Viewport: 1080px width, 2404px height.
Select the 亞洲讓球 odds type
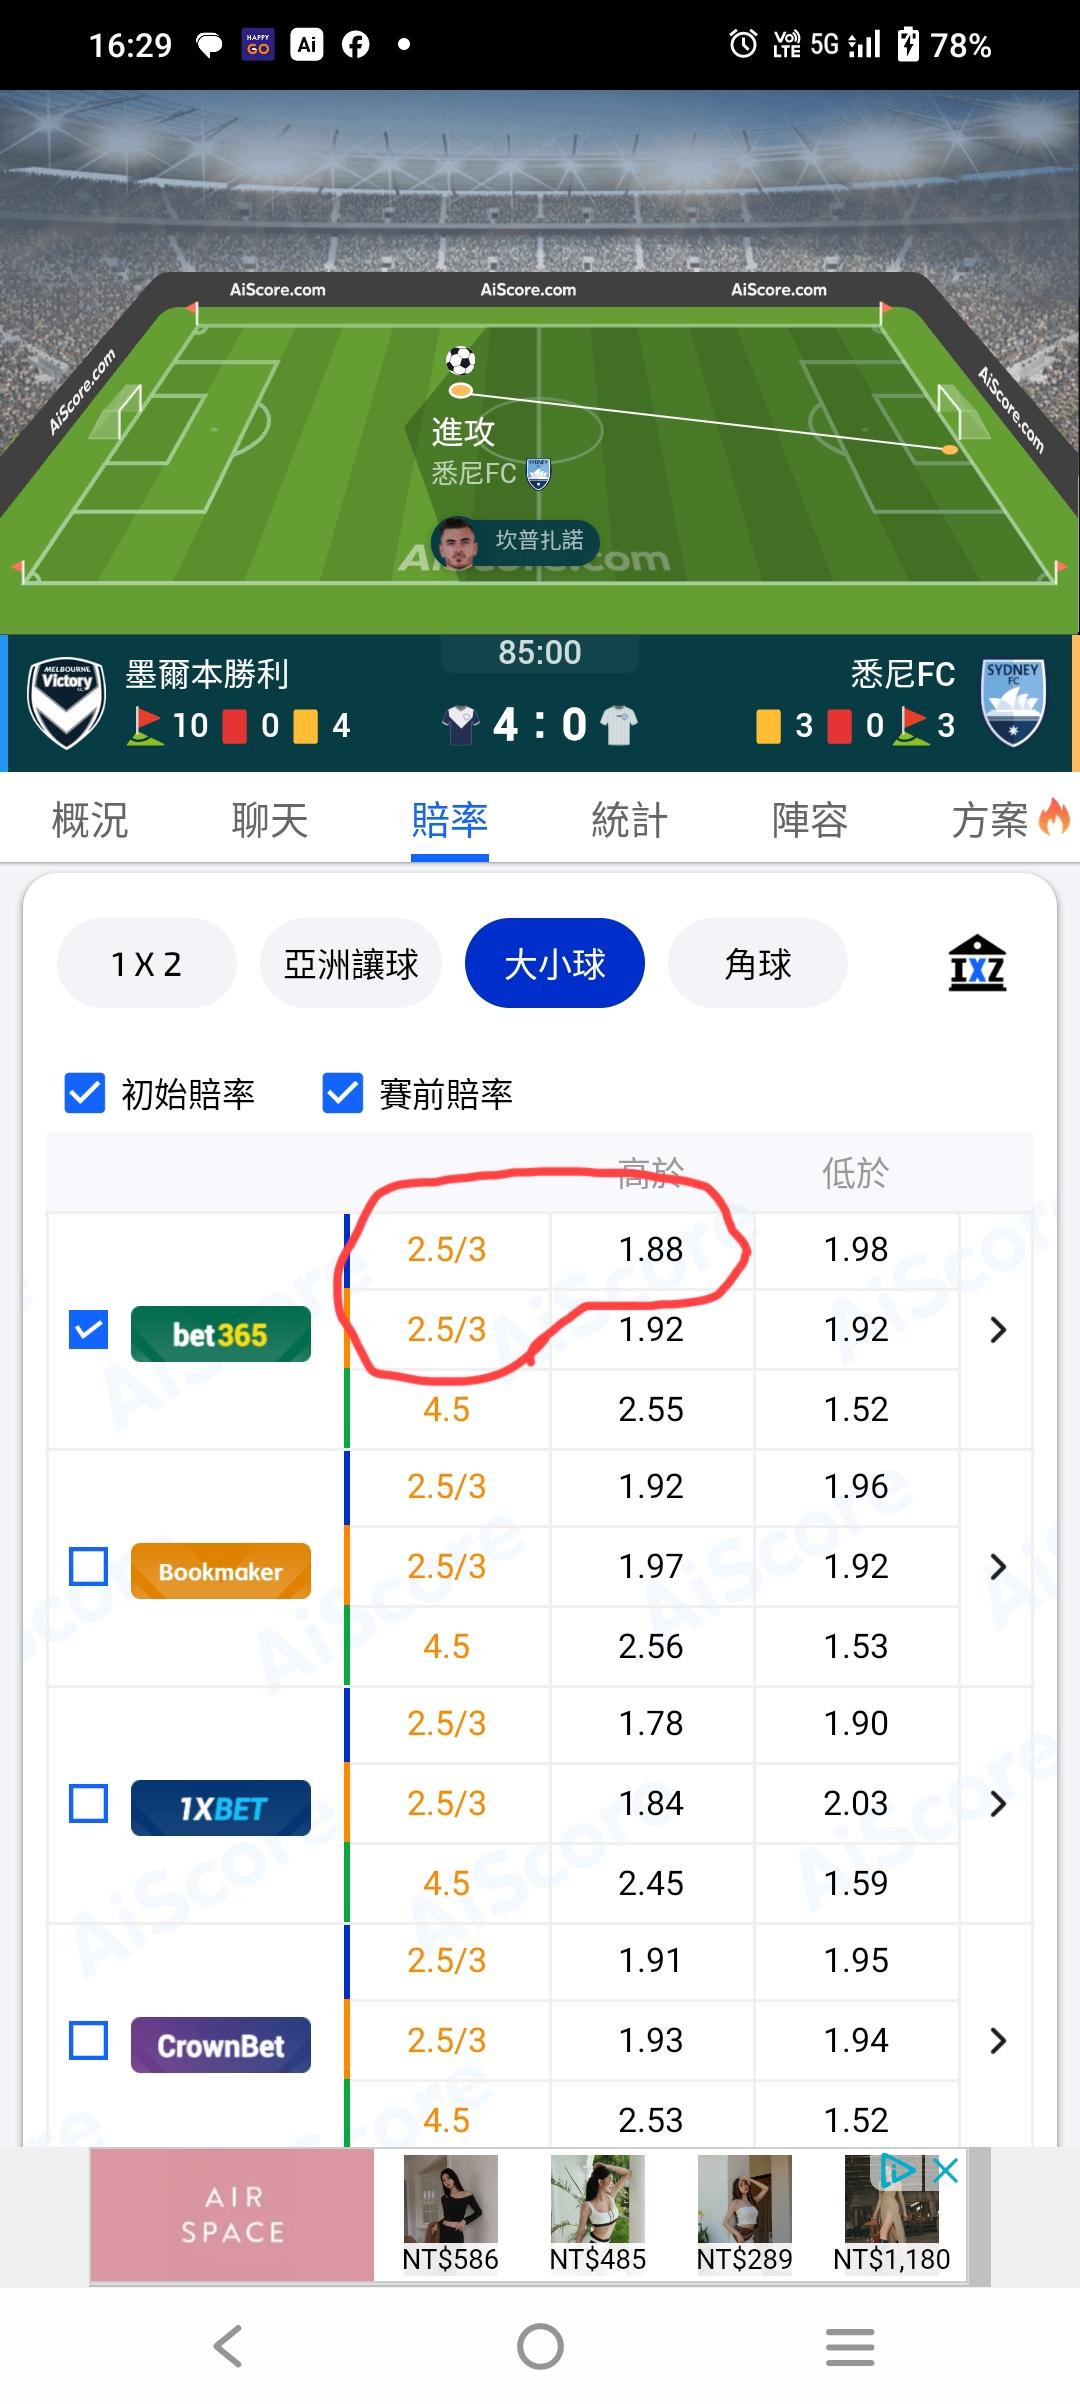[x=351, y=963]
